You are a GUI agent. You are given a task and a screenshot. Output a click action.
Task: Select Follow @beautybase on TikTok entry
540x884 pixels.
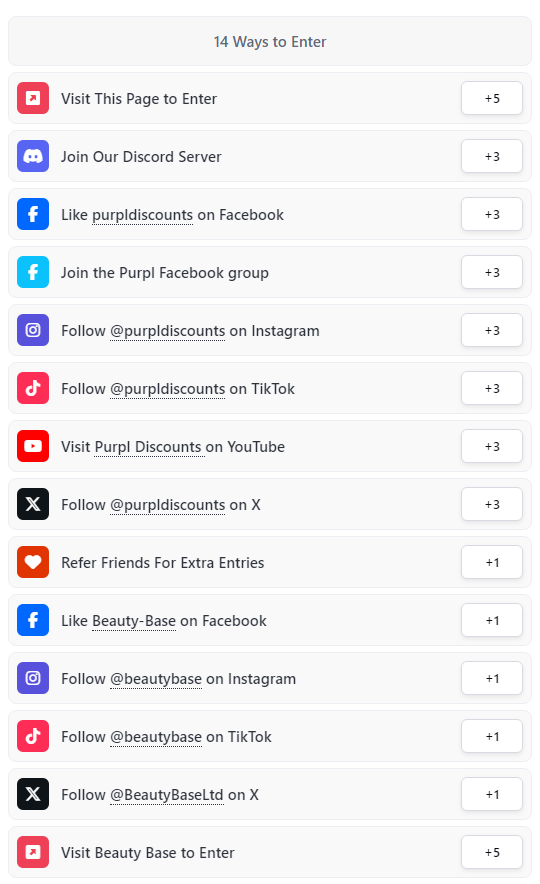(x=270, y=736)
